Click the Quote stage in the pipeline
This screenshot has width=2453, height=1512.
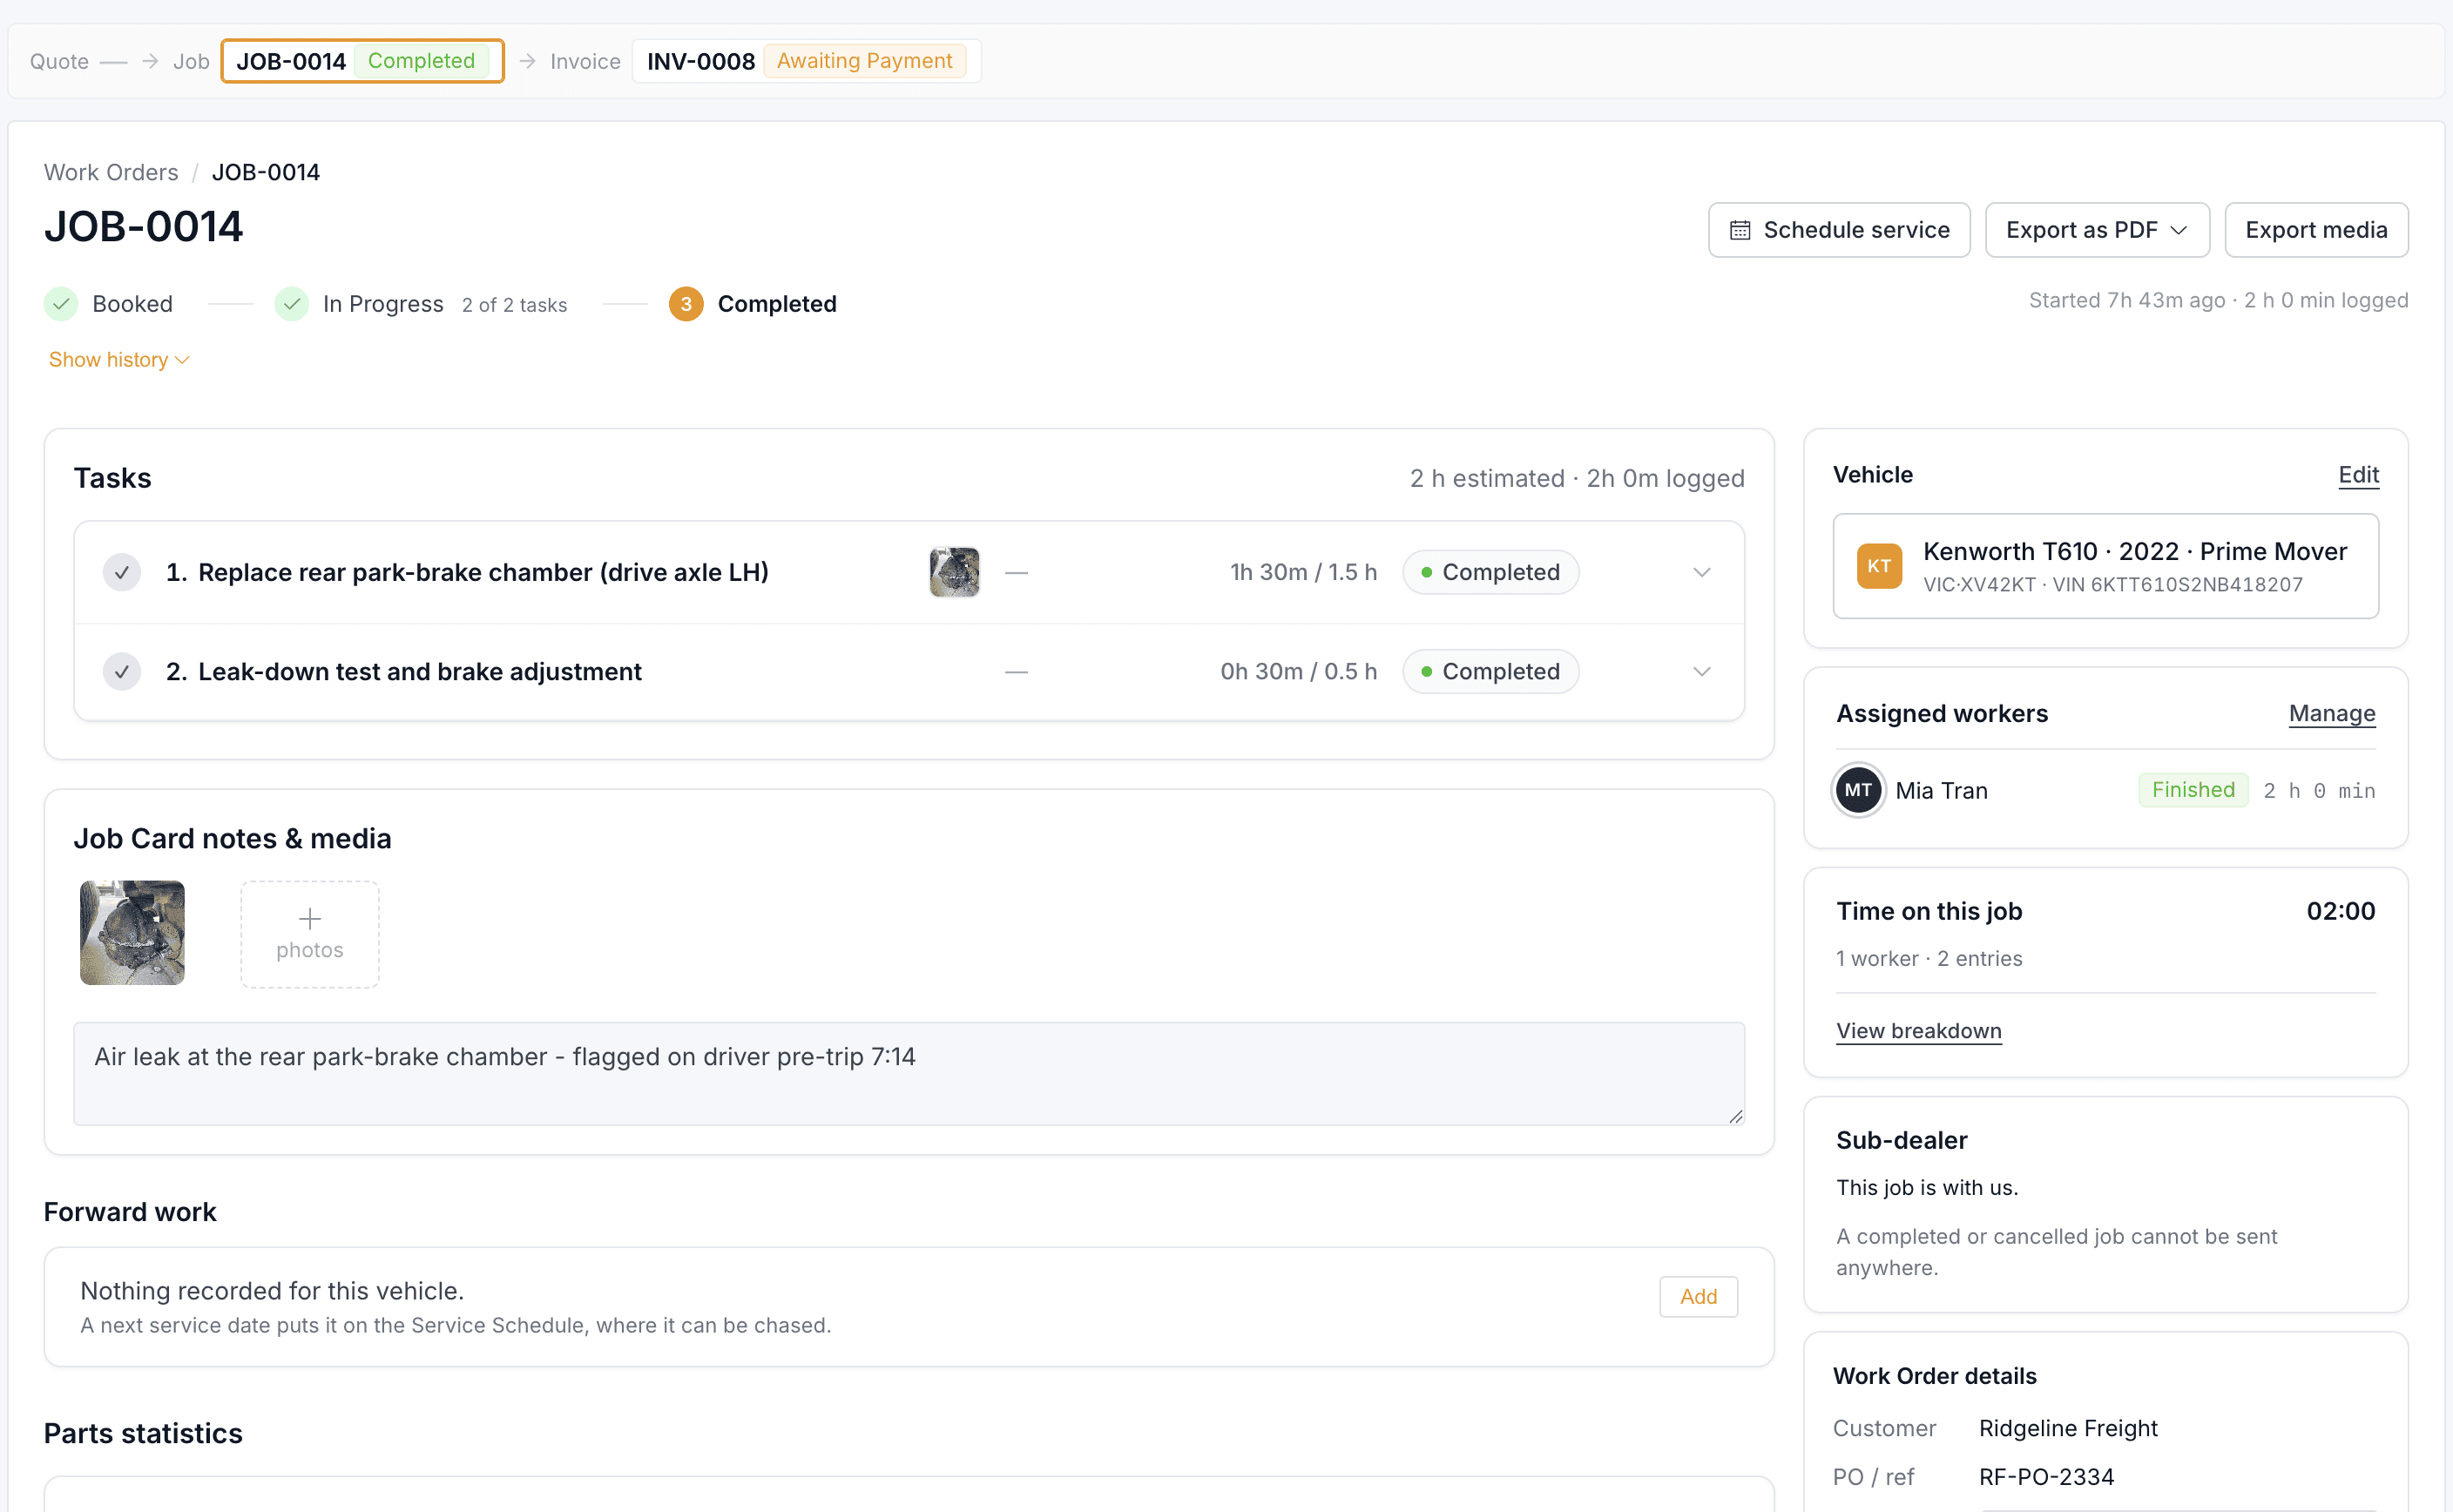(x=59, y=61)
